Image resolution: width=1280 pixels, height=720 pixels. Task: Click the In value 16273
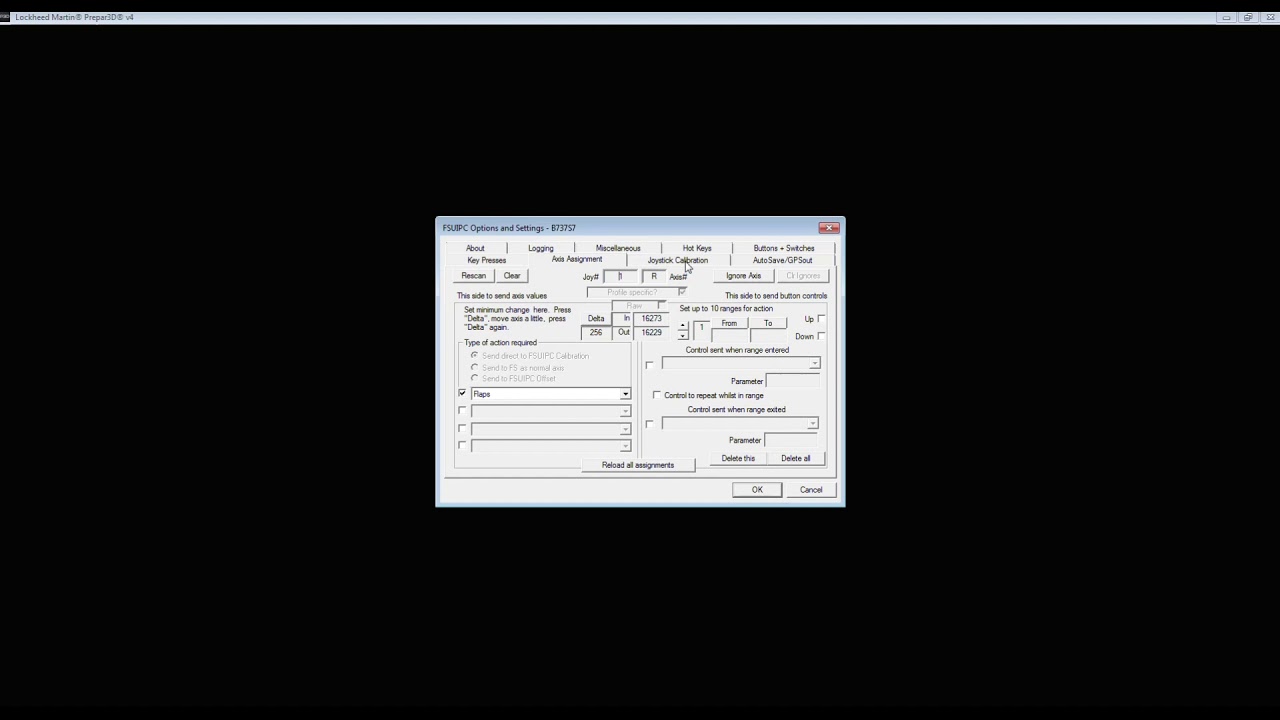coord(652,318)
